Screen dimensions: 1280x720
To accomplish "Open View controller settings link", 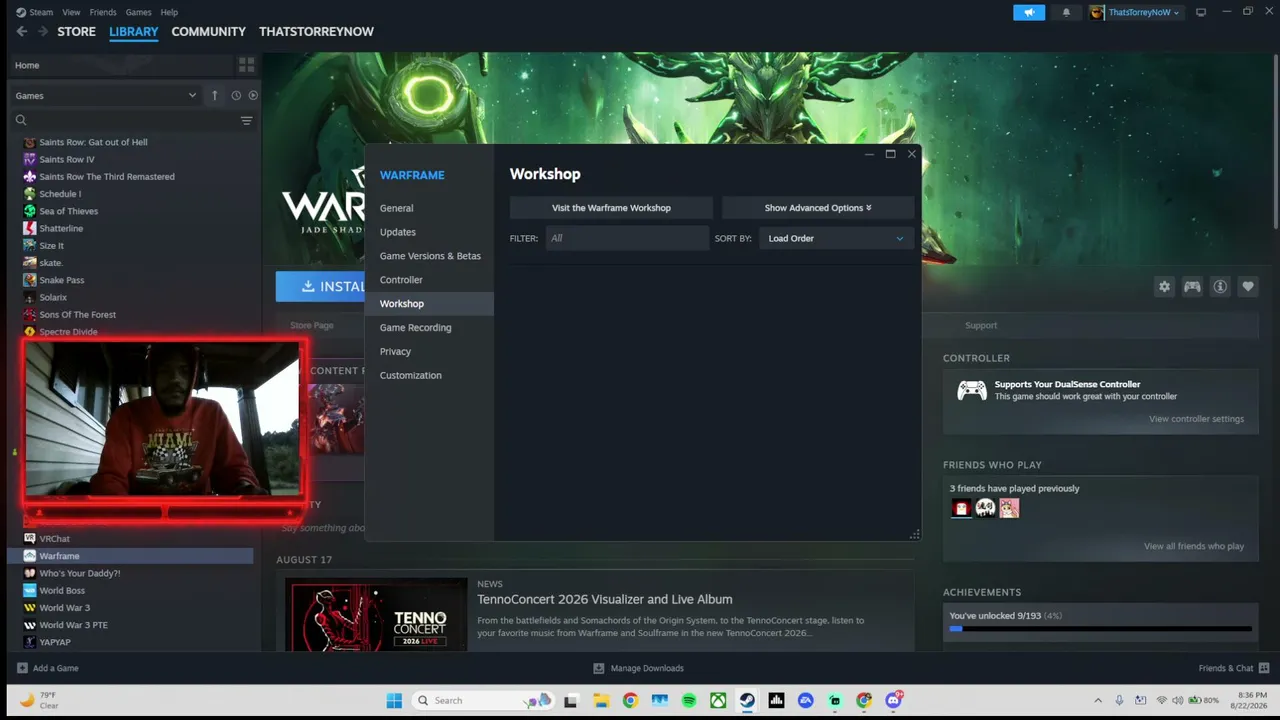I will coord(1196,419).
